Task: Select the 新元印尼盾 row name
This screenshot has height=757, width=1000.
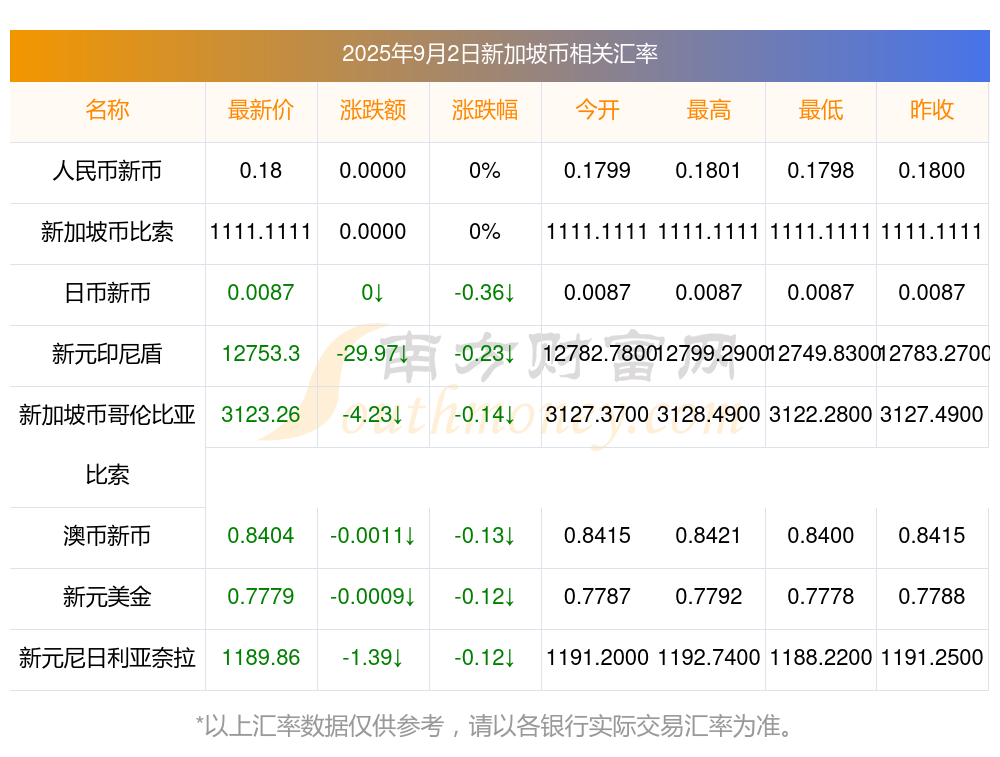Action: tap(107, 354)
